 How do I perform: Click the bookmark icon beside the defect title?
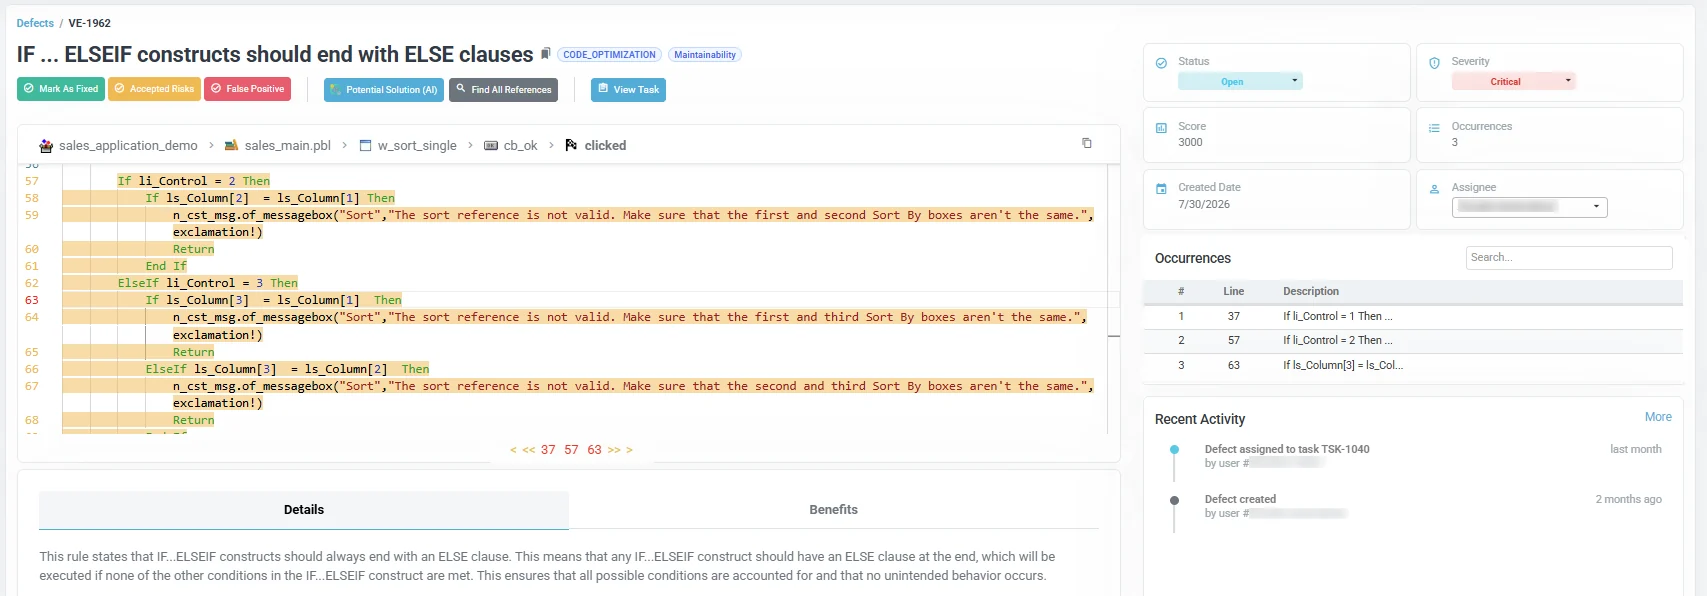[x=546, y=54]
